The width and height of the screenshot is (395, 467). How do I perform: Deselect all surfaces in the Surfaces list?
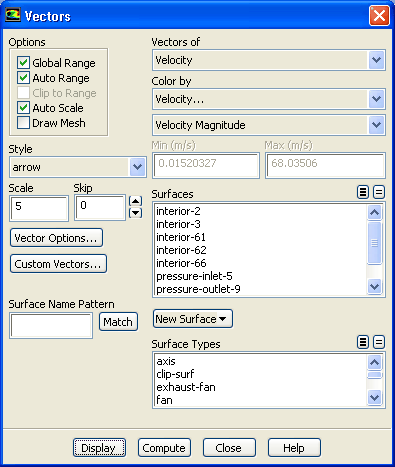click(x=379, y=192)
